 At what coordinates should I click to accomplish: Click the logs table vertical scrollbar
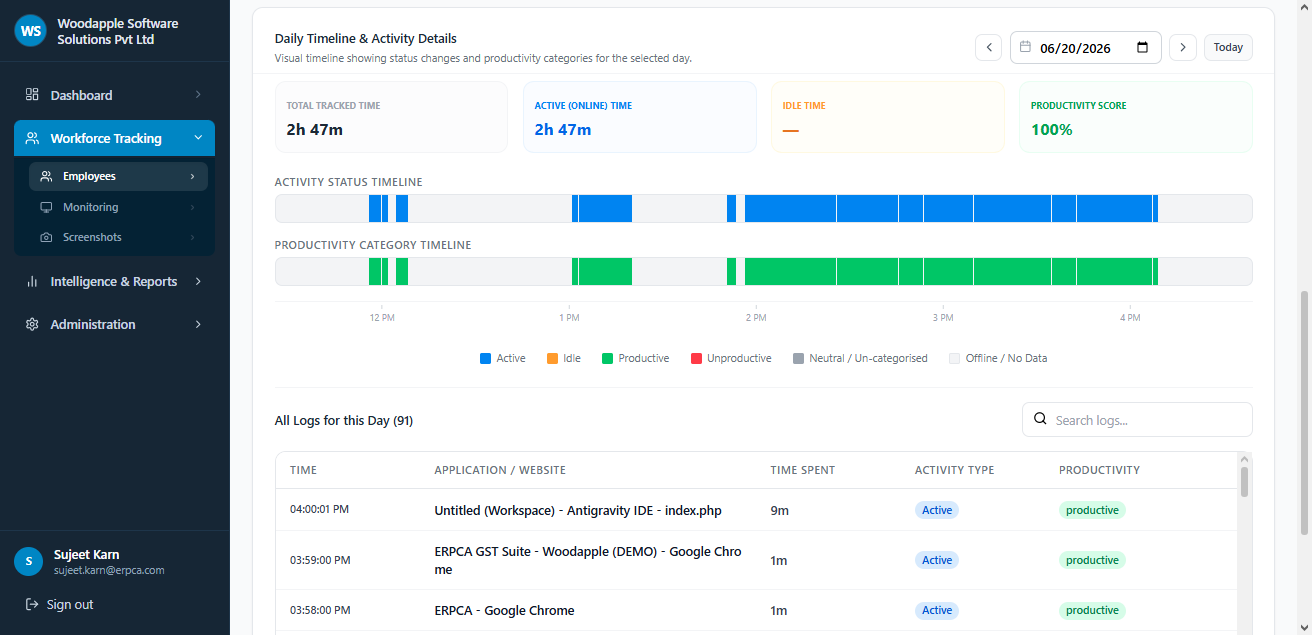click(x=1244, y=481)
